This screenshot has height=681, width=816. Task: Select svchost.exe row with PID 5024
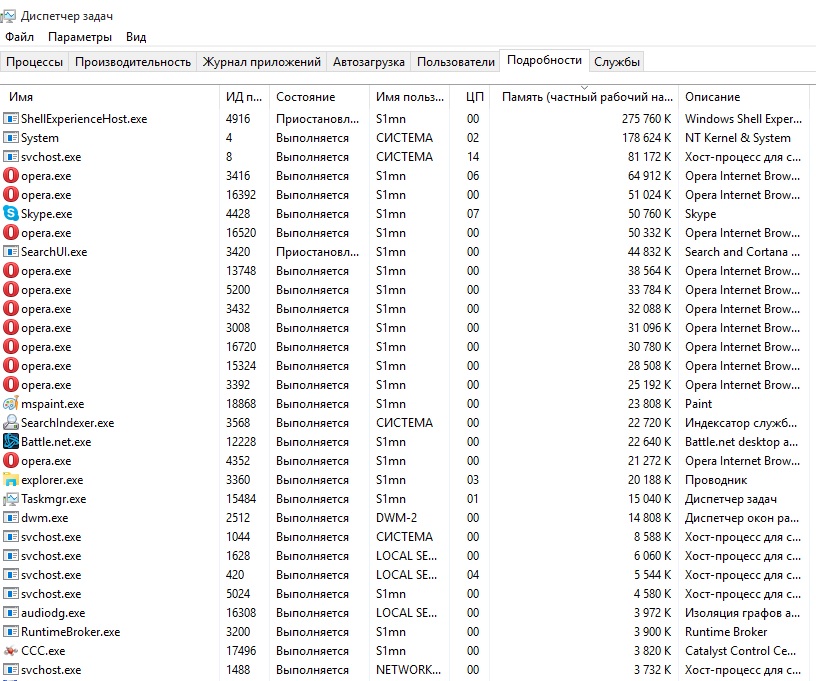pos(404,594)
